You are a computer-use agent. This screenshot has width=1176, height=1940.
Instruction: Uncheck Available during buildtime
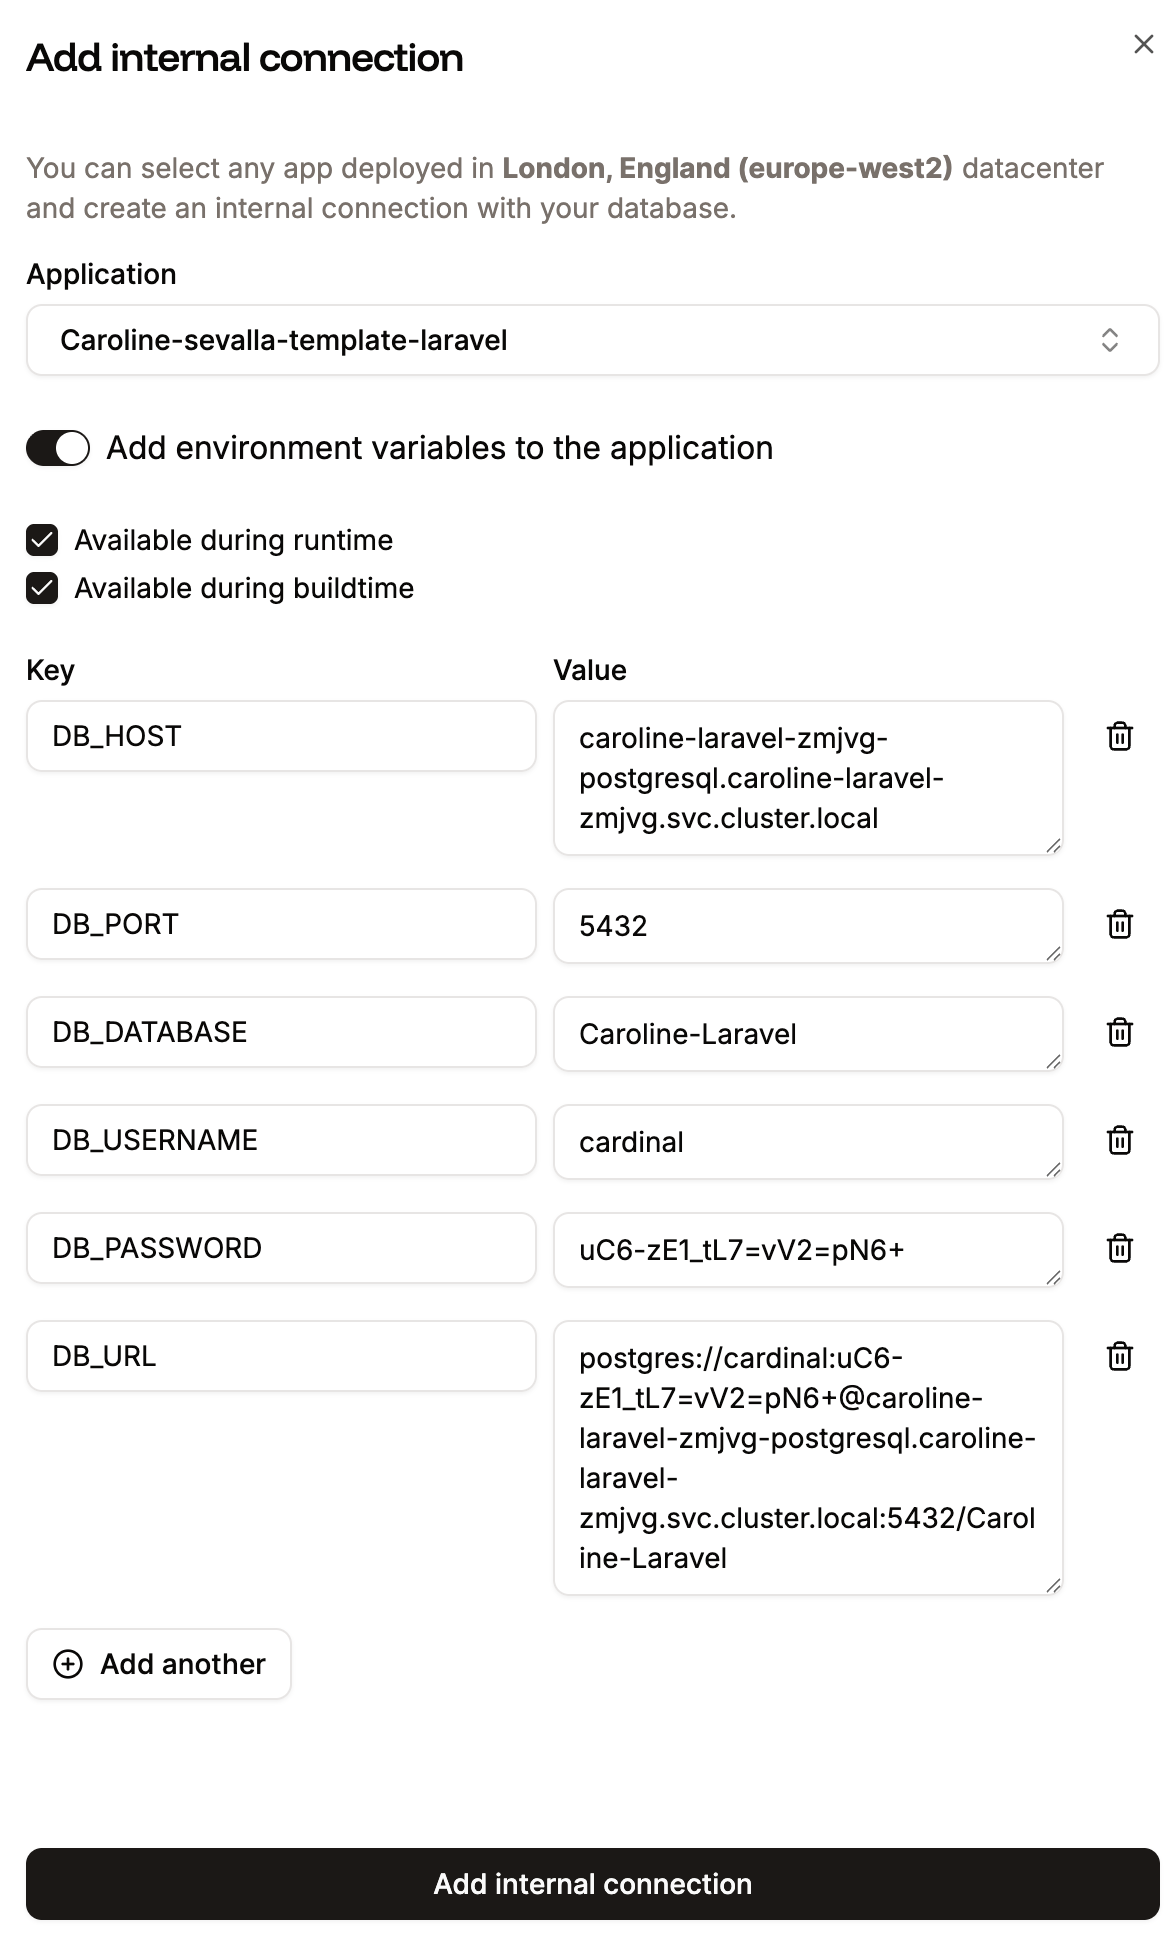[41, 588]
